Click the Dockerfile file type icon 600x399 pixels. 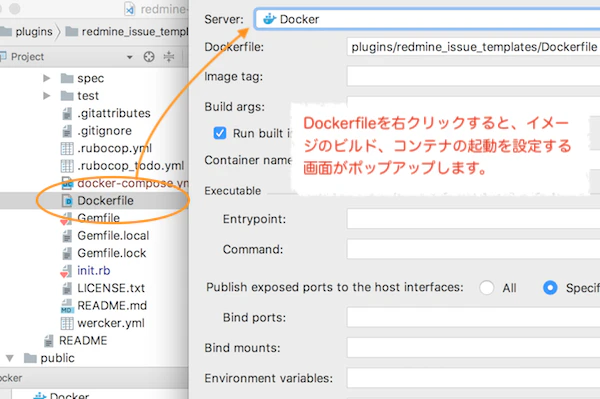tap(67, 200)
